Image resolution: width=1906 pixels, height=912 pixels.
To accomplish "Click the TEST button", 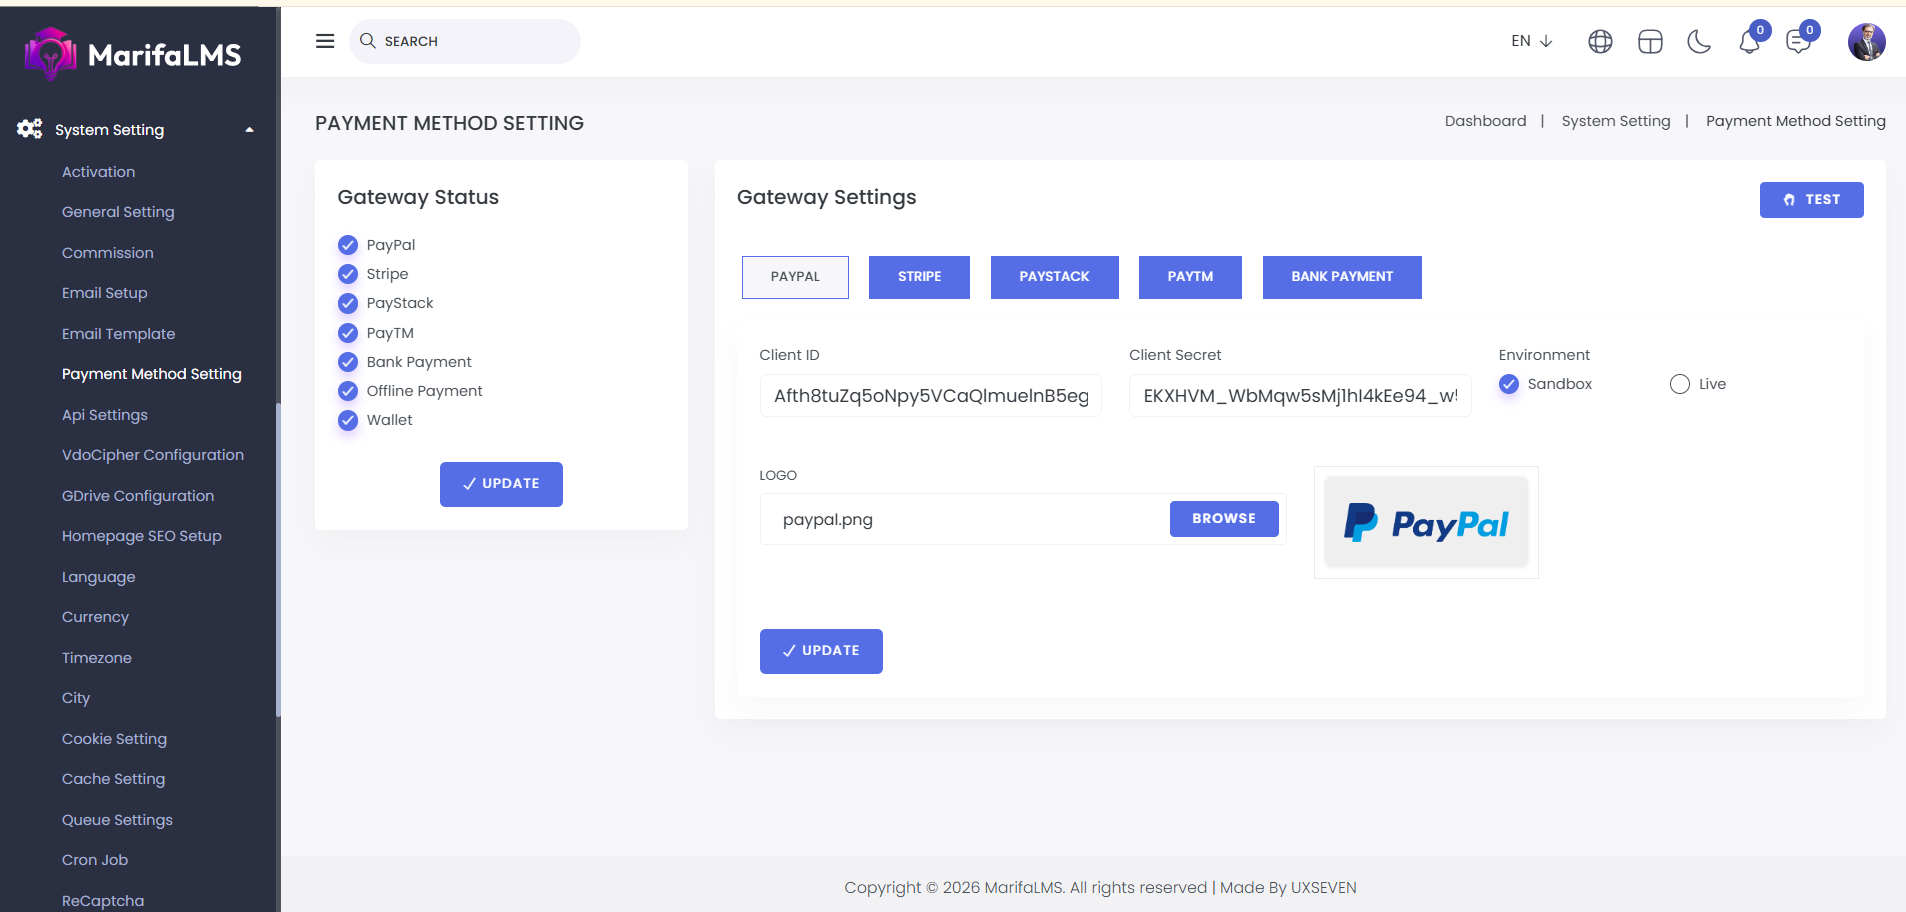I will [x=1811, y=200].
